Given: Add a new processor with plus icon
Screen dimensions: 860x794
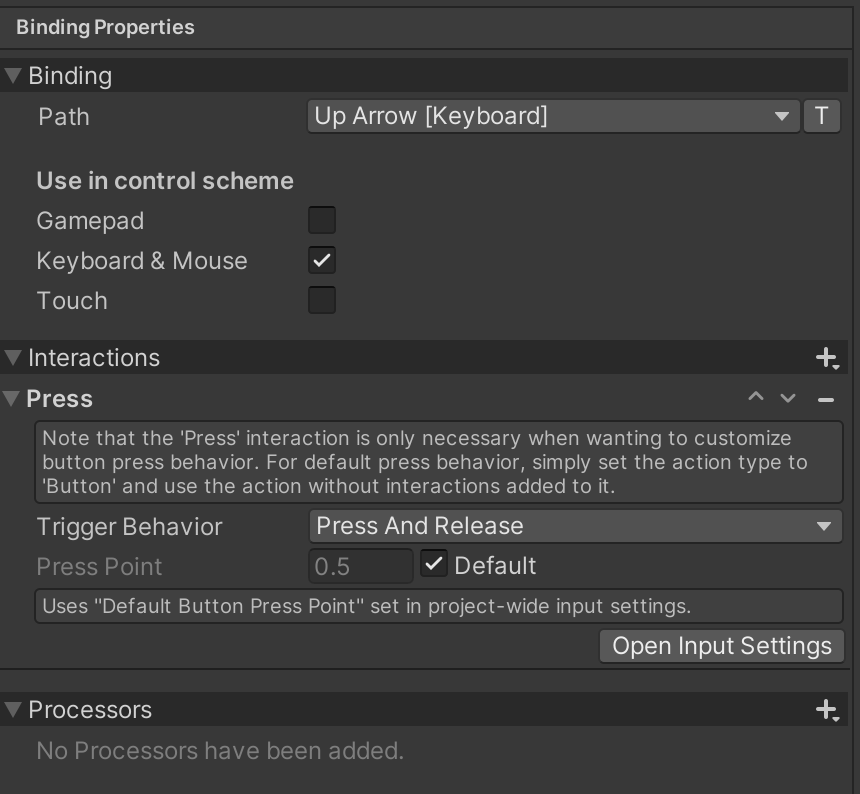Looking at the screenshot, I should (826, 709).
